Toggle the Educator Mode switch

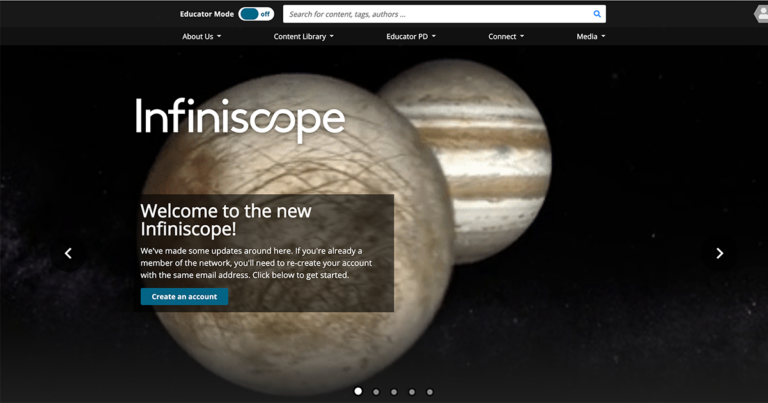click(x=256, y=14)
